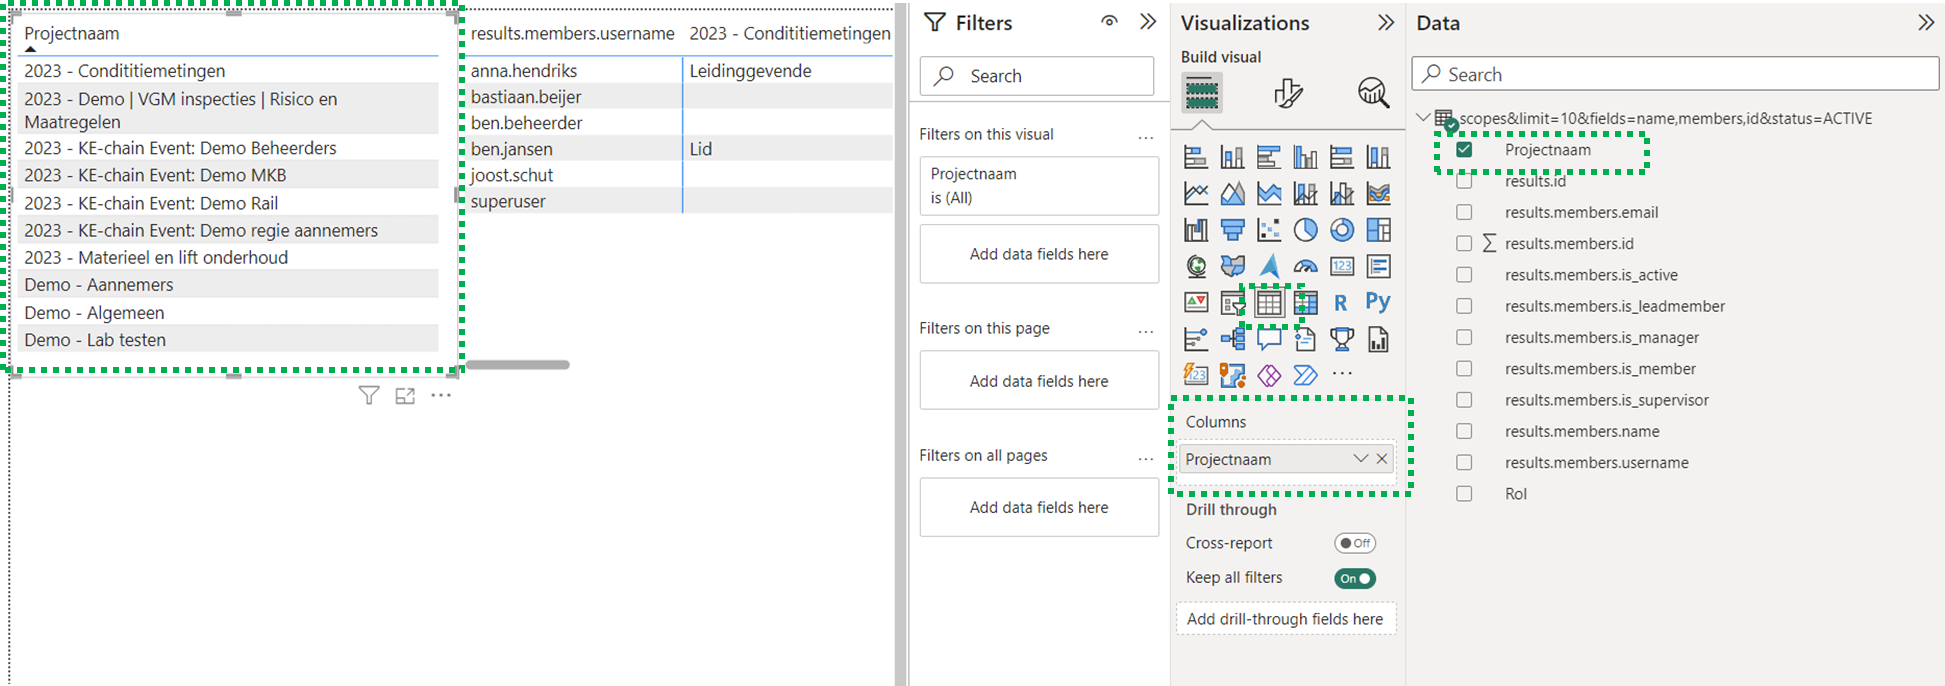Open the Format visual brush tab
1945x686 pixels.
tap(1288, 94)
